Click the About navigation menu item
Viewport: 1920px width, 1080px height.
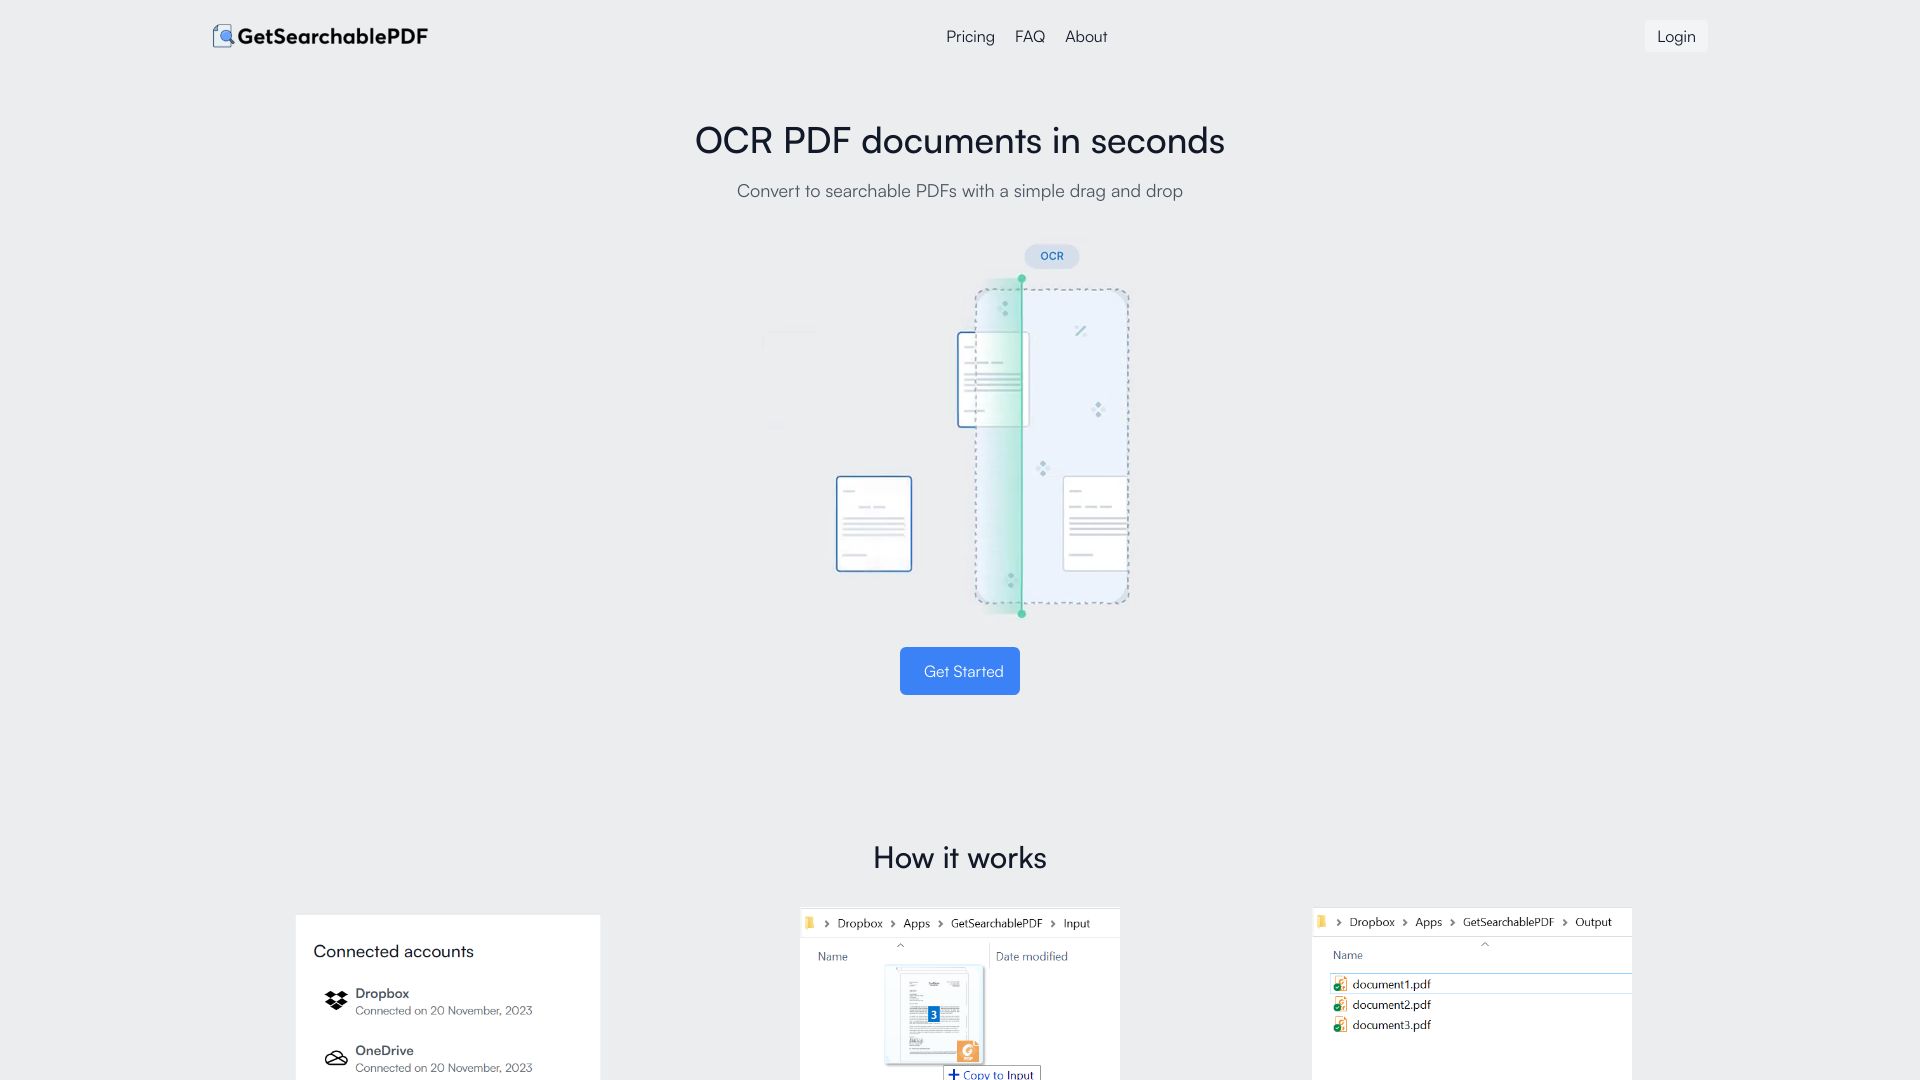click(x=1085, y=36)
